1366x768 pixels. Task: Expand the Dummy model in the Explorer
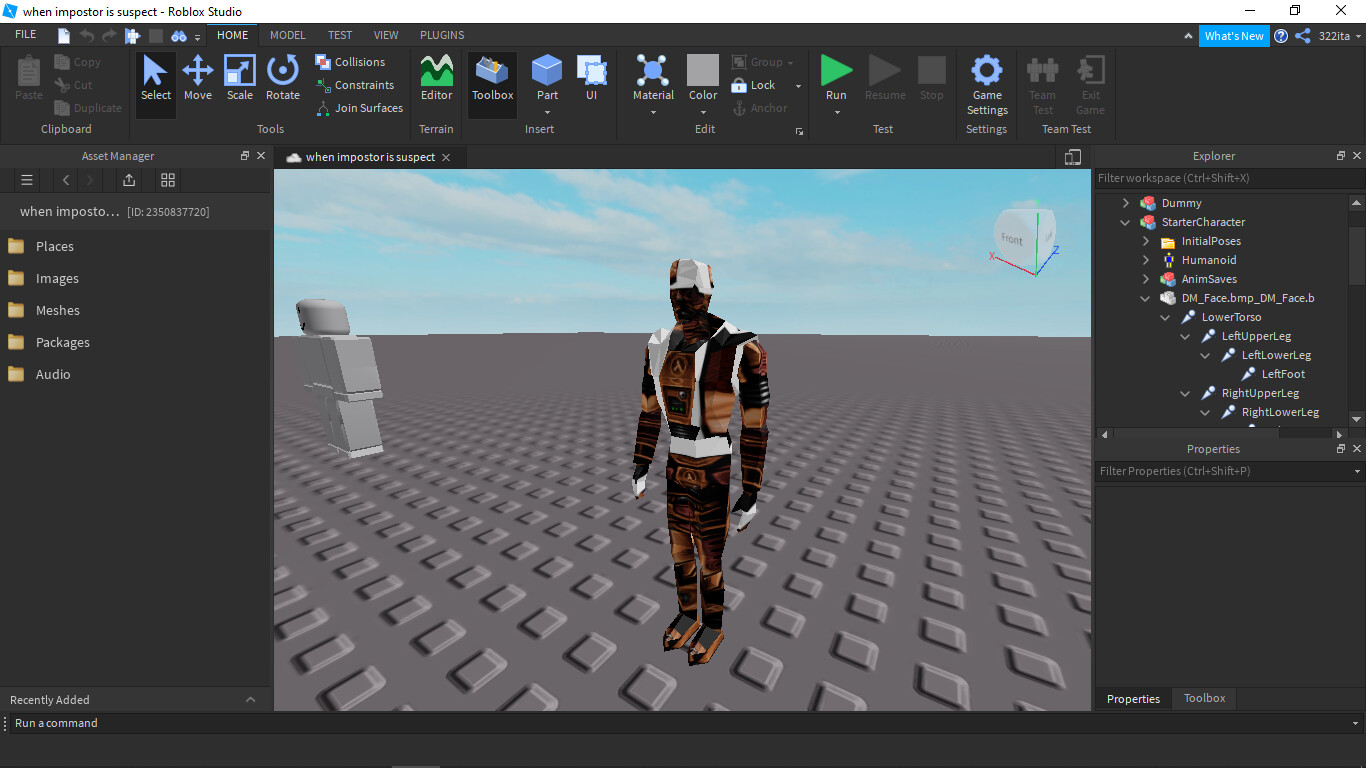click(1126, 203)
